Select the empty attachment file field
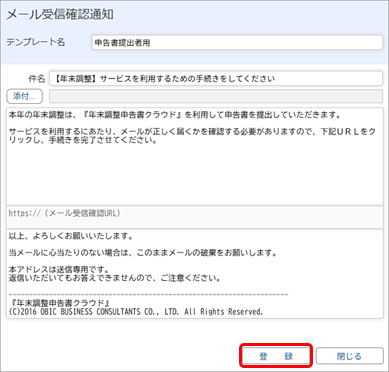 pos(216,97)
